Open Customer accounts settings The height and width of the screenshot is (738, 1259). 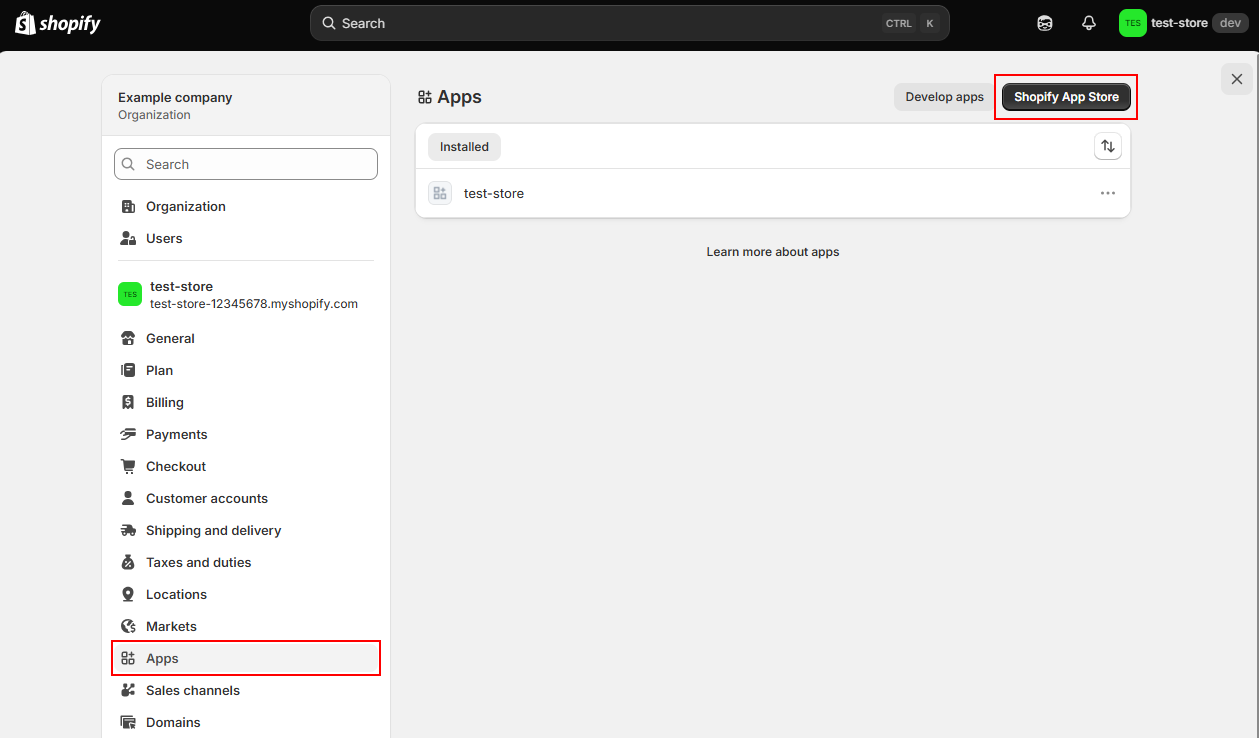[246, 498]
